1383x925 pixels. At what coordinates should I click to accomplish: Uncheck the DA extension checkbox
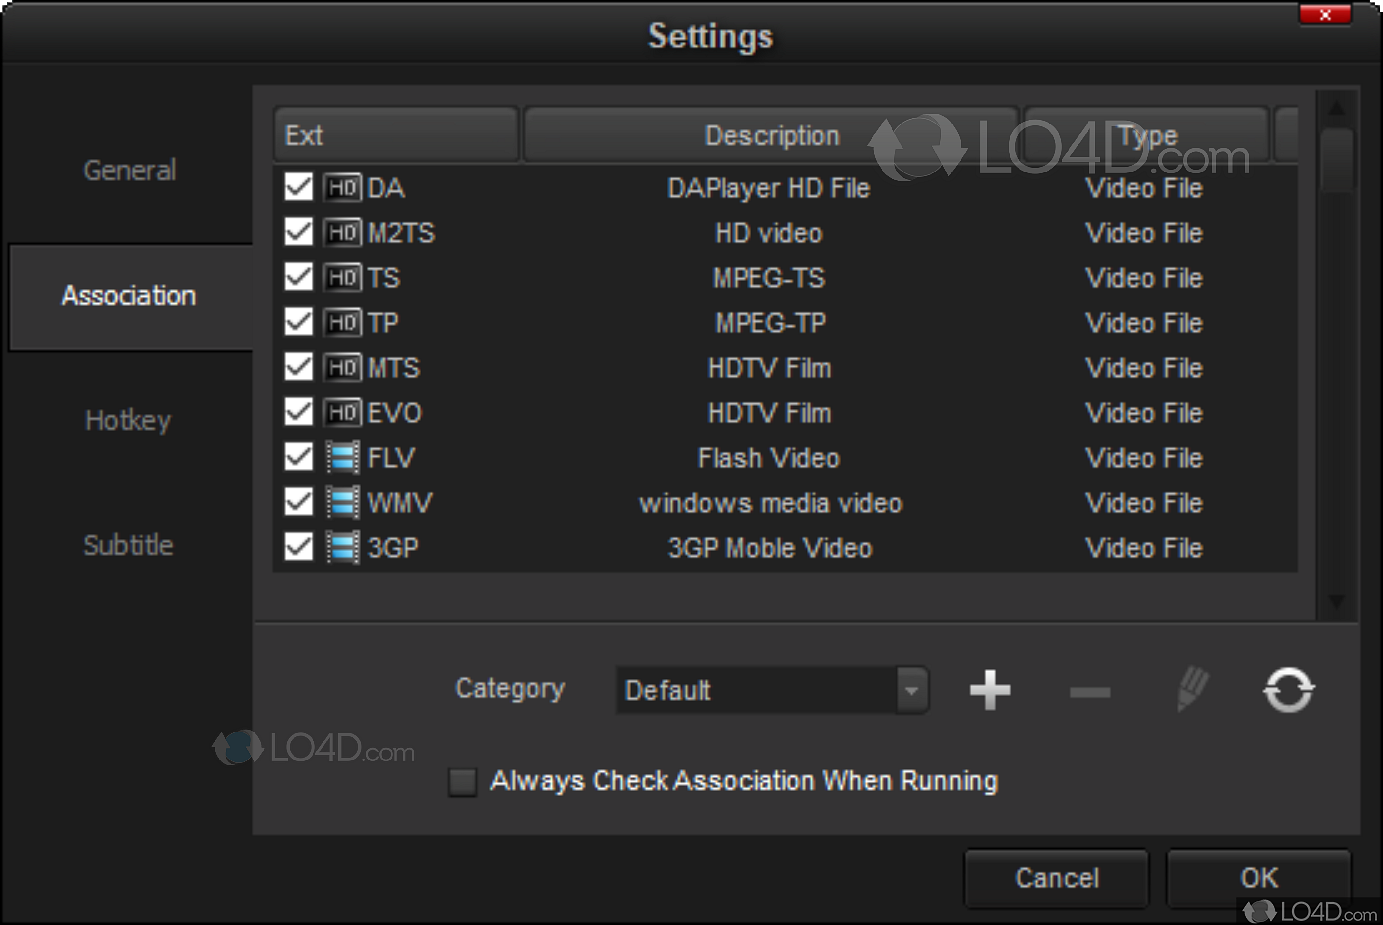click(x=299, y=188)
